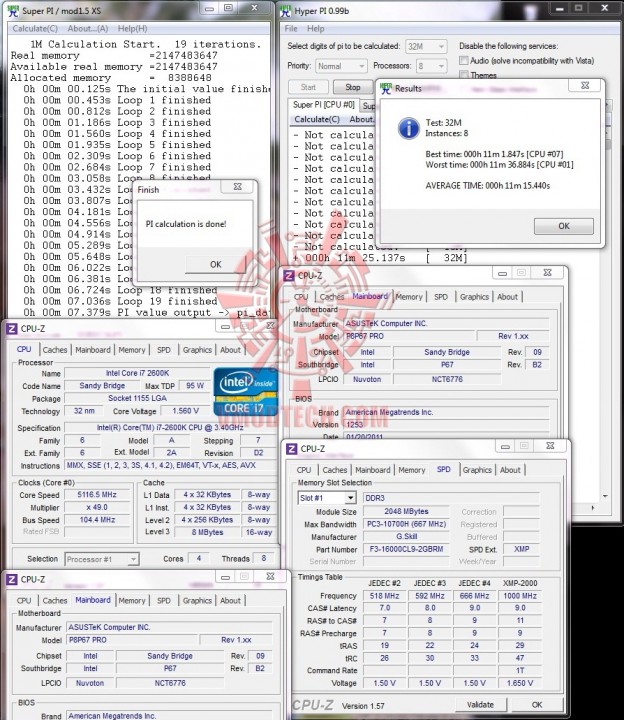Screen dimensions: 624x720
Task: Click the Specification i7-2600K CPU text
Action: click(170, 428)
